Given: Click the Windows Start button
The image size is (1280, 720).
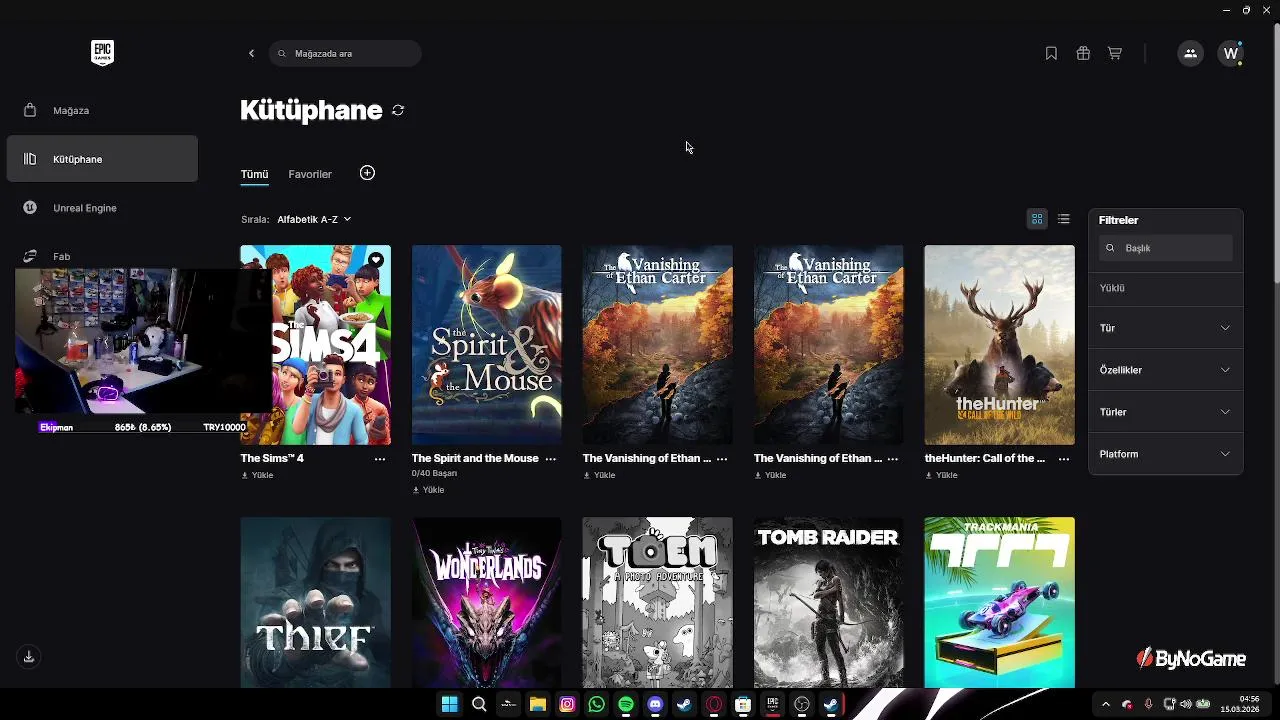Looking at the screenshot, I should point(450,704).
